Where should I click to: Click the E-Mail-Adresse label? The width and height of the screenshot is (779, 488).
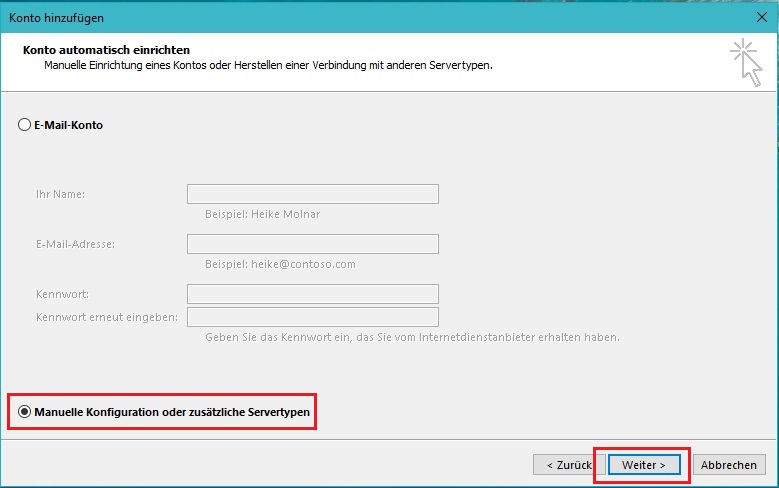(x=74, y=244)
